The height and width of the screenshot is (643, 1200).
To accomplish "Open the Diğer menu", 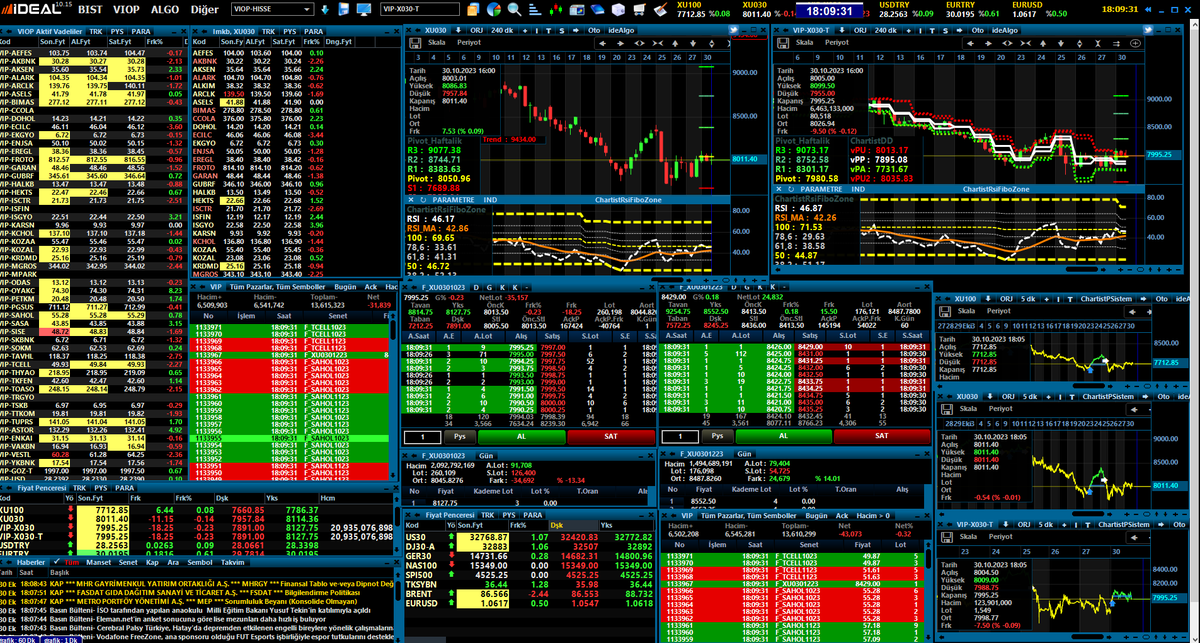I will [205, 10].
